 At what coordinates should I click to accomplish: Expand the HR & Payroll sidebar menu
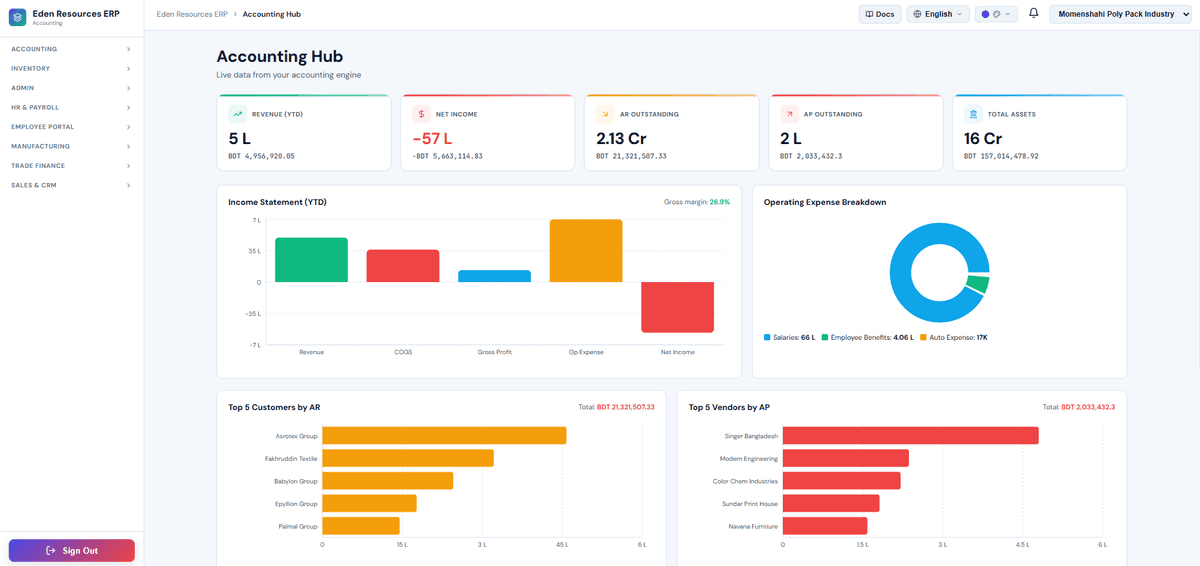[x=71, y=107]
